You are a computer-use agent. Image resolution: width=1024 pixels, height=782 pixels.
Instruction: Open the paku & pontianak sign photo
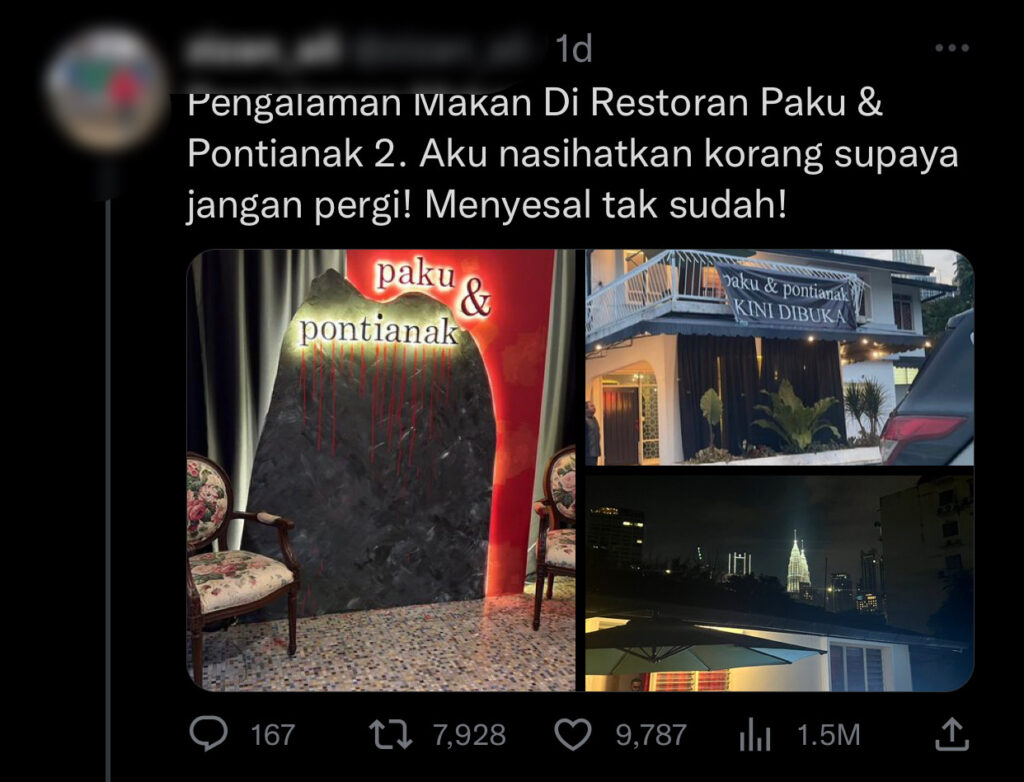381,470
